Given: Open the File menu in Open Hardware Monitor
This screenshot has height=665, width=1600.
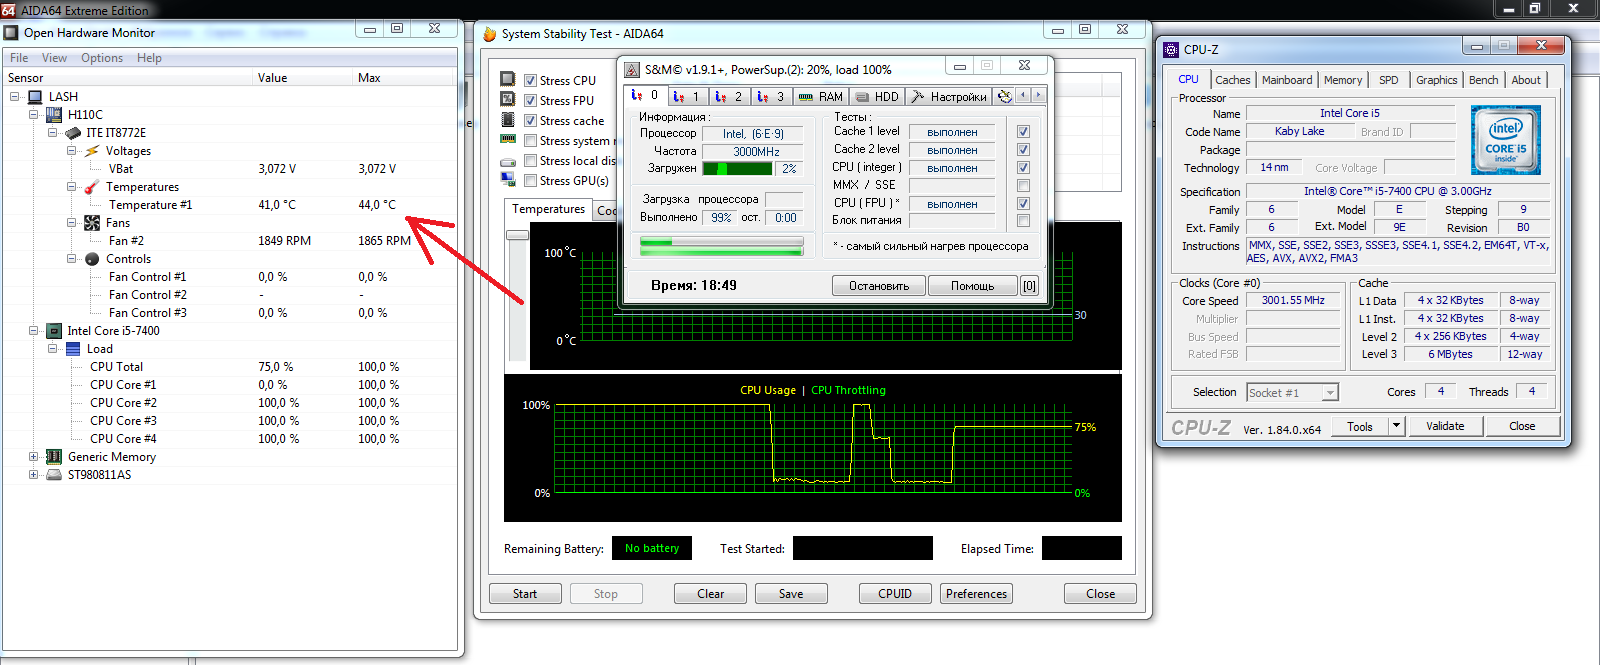Looking at the screenshot, I should (19, 58).
